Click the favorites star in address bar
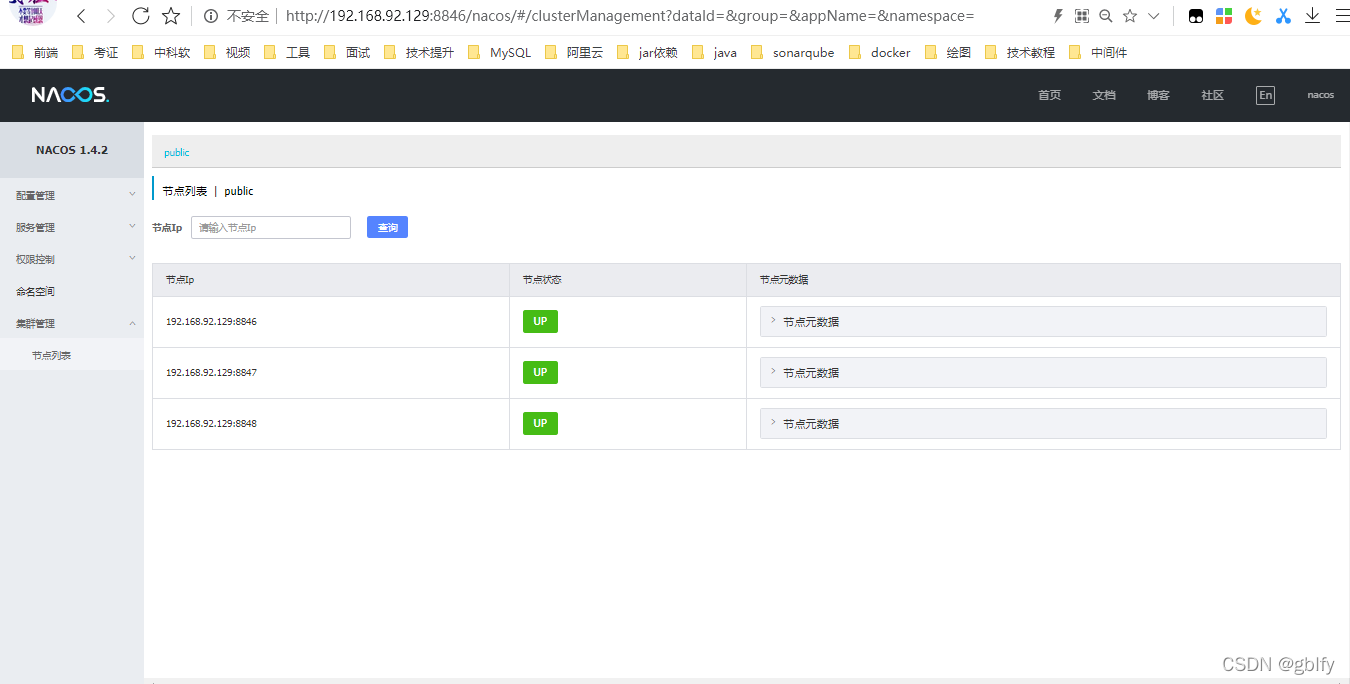 click(x=1130, y=16)
